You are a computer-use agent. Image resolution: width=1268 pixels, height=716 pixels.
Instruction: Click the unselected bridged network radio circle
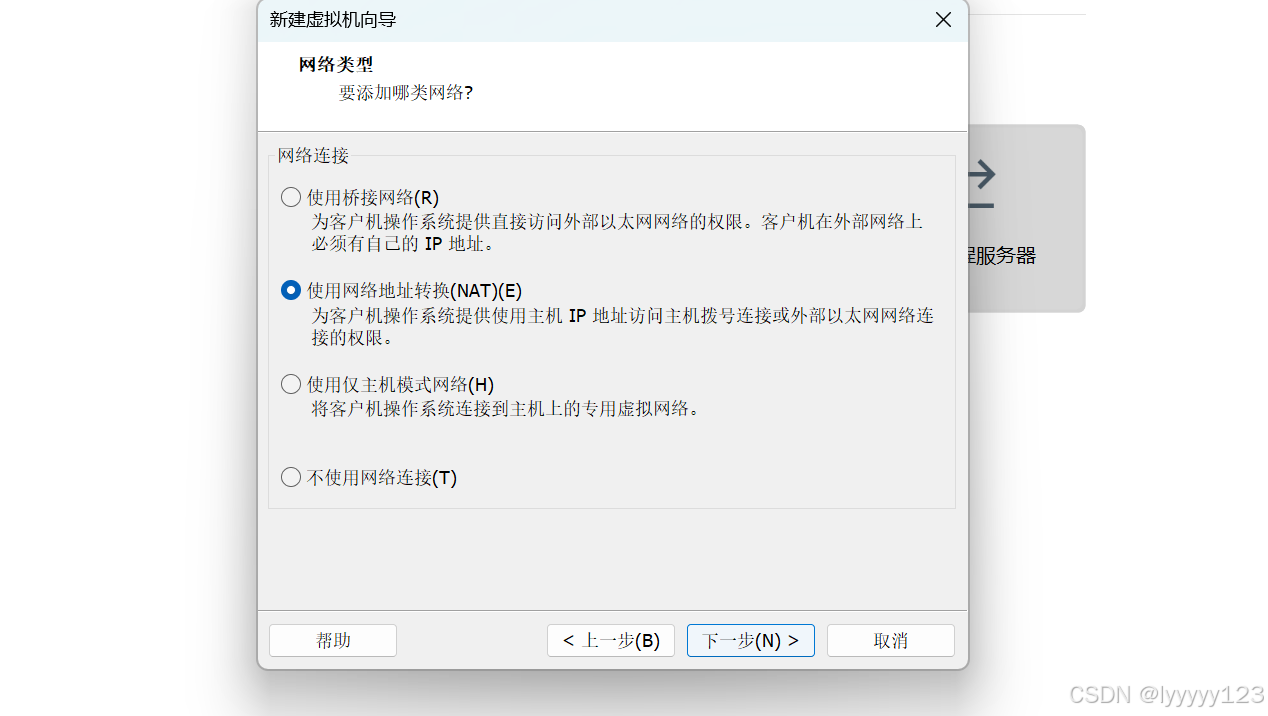tap(290, 197)
